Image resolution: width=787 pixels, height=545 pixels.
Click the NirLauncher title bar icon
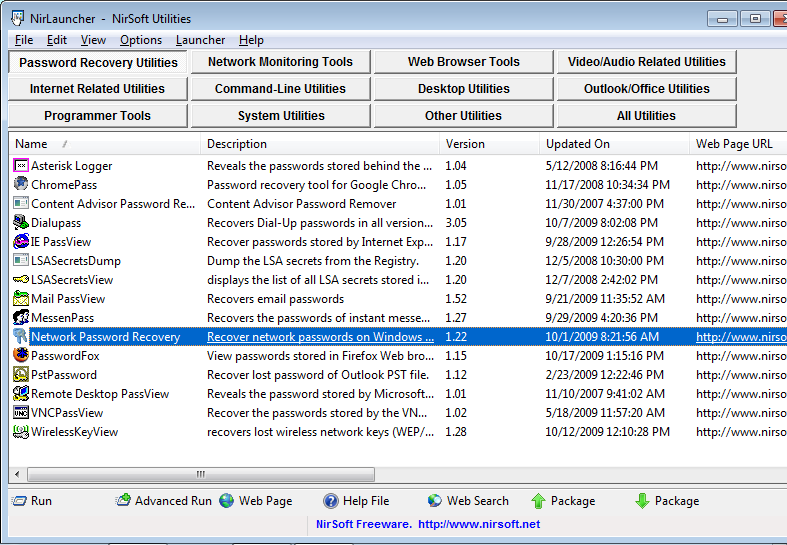pos(18,19)
